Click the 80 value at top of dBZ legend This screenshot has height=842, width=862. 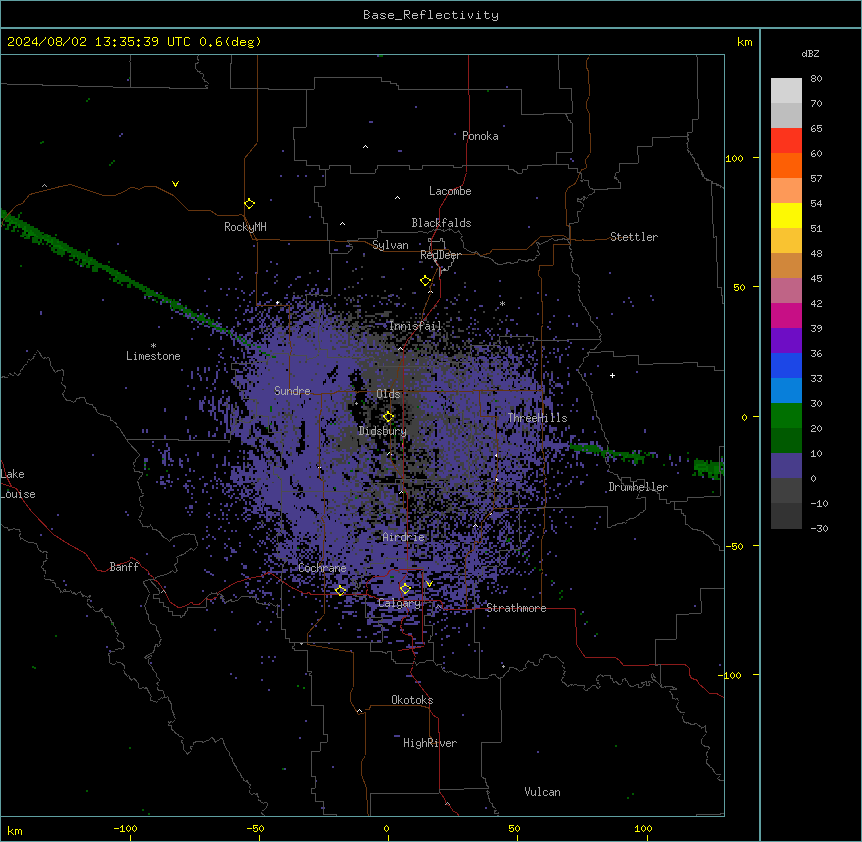point(816,79)
